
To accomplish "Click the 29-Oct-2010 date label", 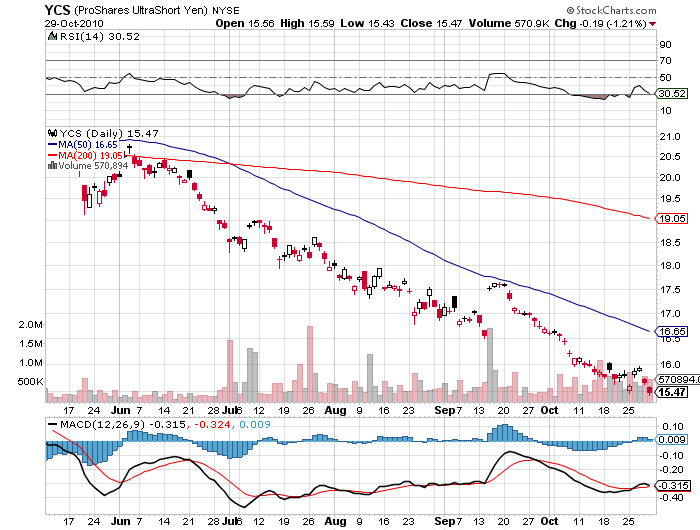I will (x=74, y=24).
